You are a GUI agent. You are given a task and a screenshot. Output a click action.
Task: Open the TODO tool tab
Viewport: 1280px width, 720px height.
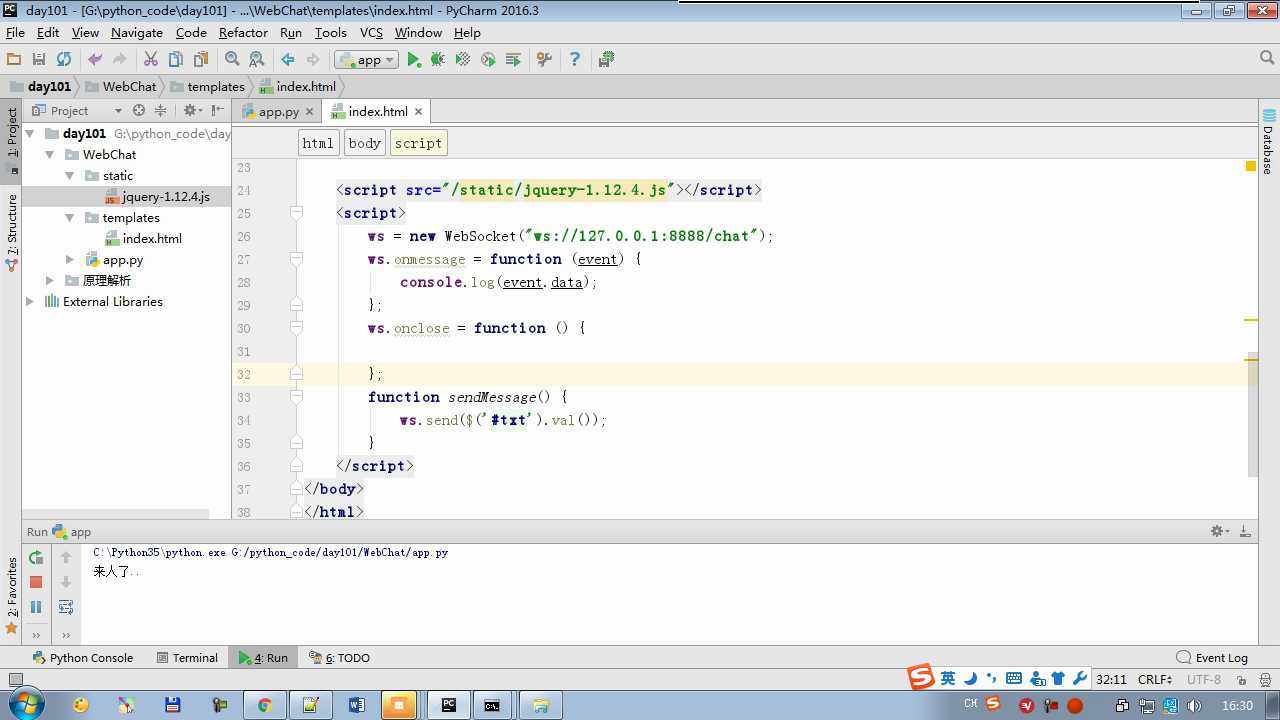pos(340,657)
